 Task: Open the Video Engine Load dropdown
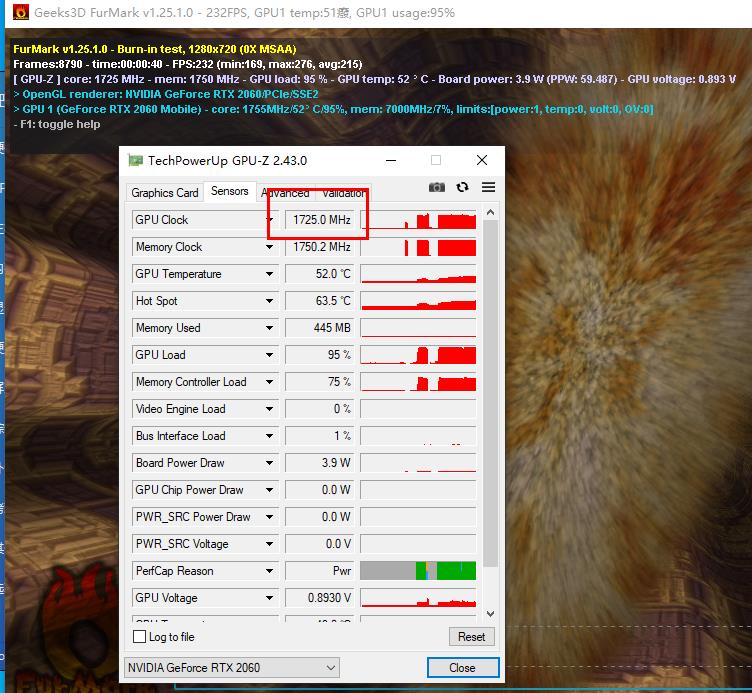point(270,409)
